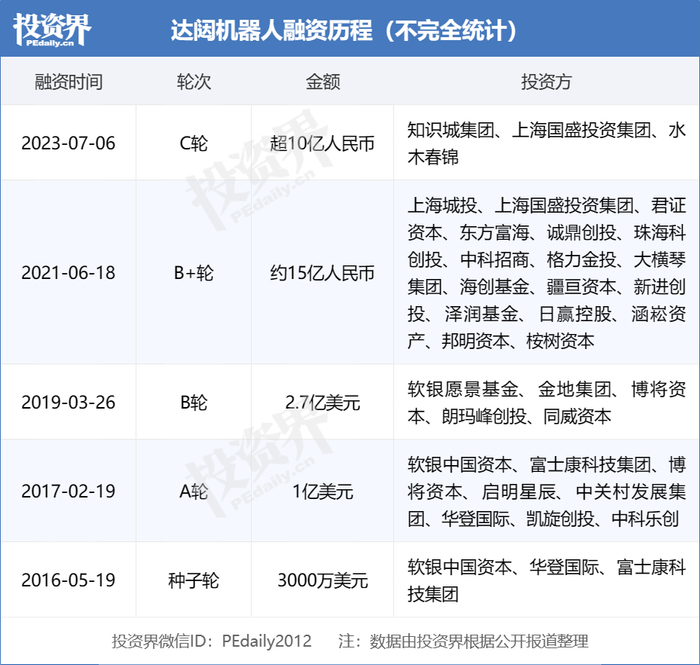The image size is (700, 665).
Task: Select the C轮 round cell
Action: click(x=194, y=143)
